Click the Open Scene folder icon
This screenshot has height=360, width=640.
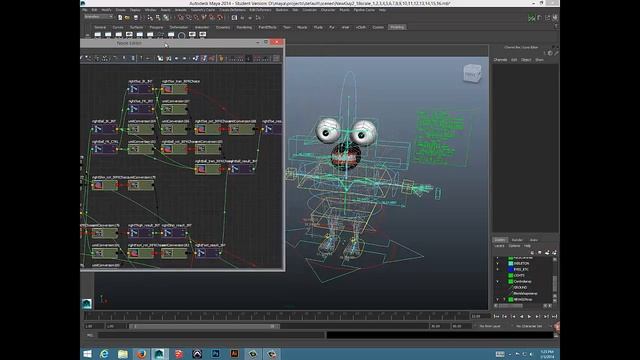click(x=127, y=18)
